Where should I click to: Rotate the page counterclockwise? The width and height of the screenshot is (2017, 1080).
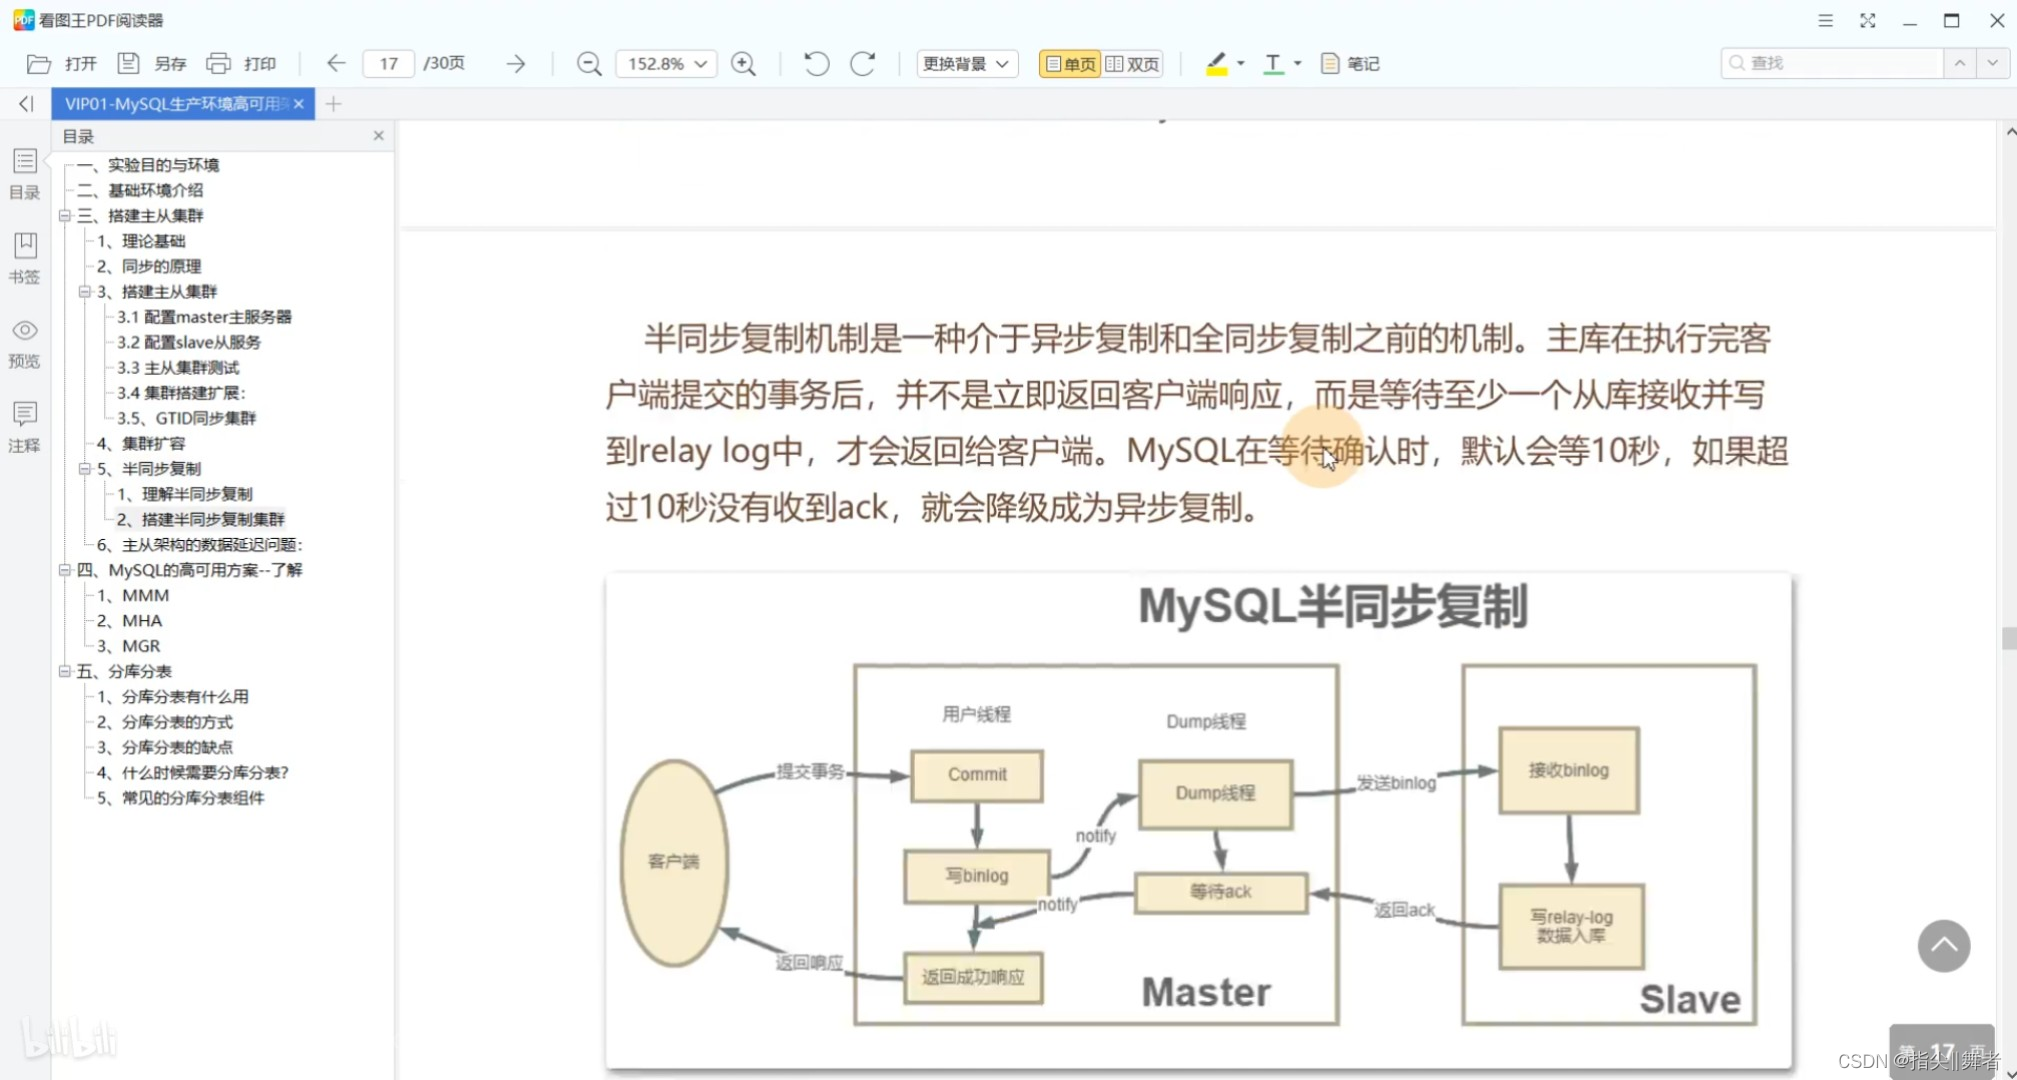[x=816, y=64]
